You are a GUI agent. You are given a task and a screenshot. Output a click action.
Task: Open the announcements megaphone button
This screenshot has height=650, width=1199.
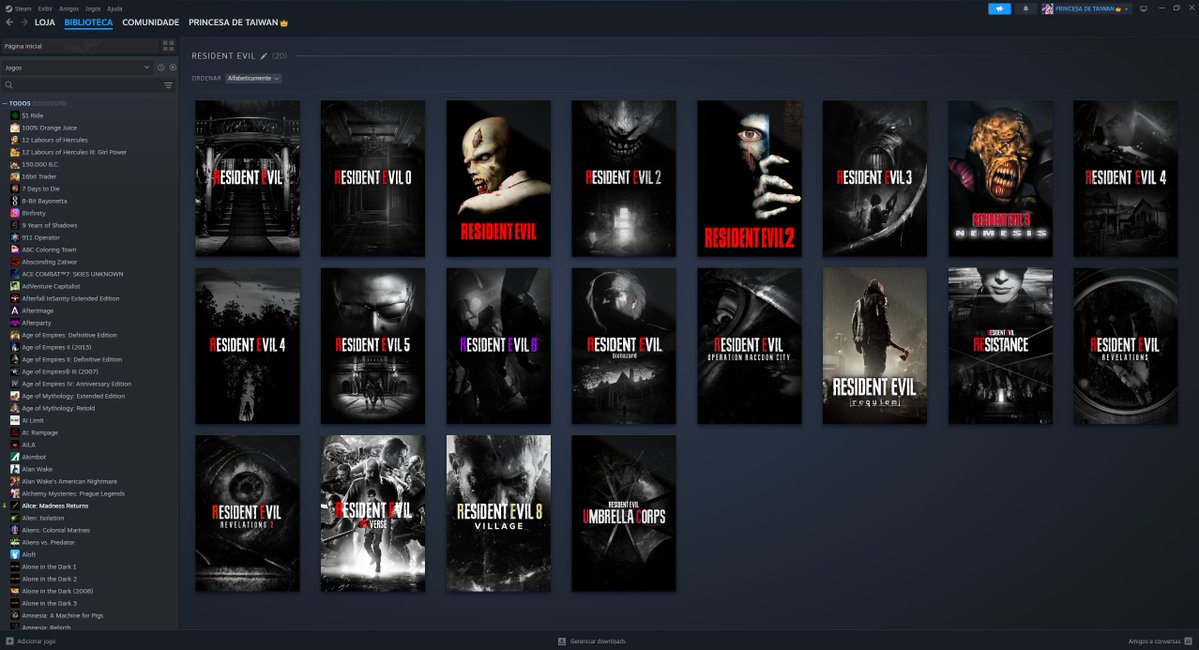click(999, 9)
